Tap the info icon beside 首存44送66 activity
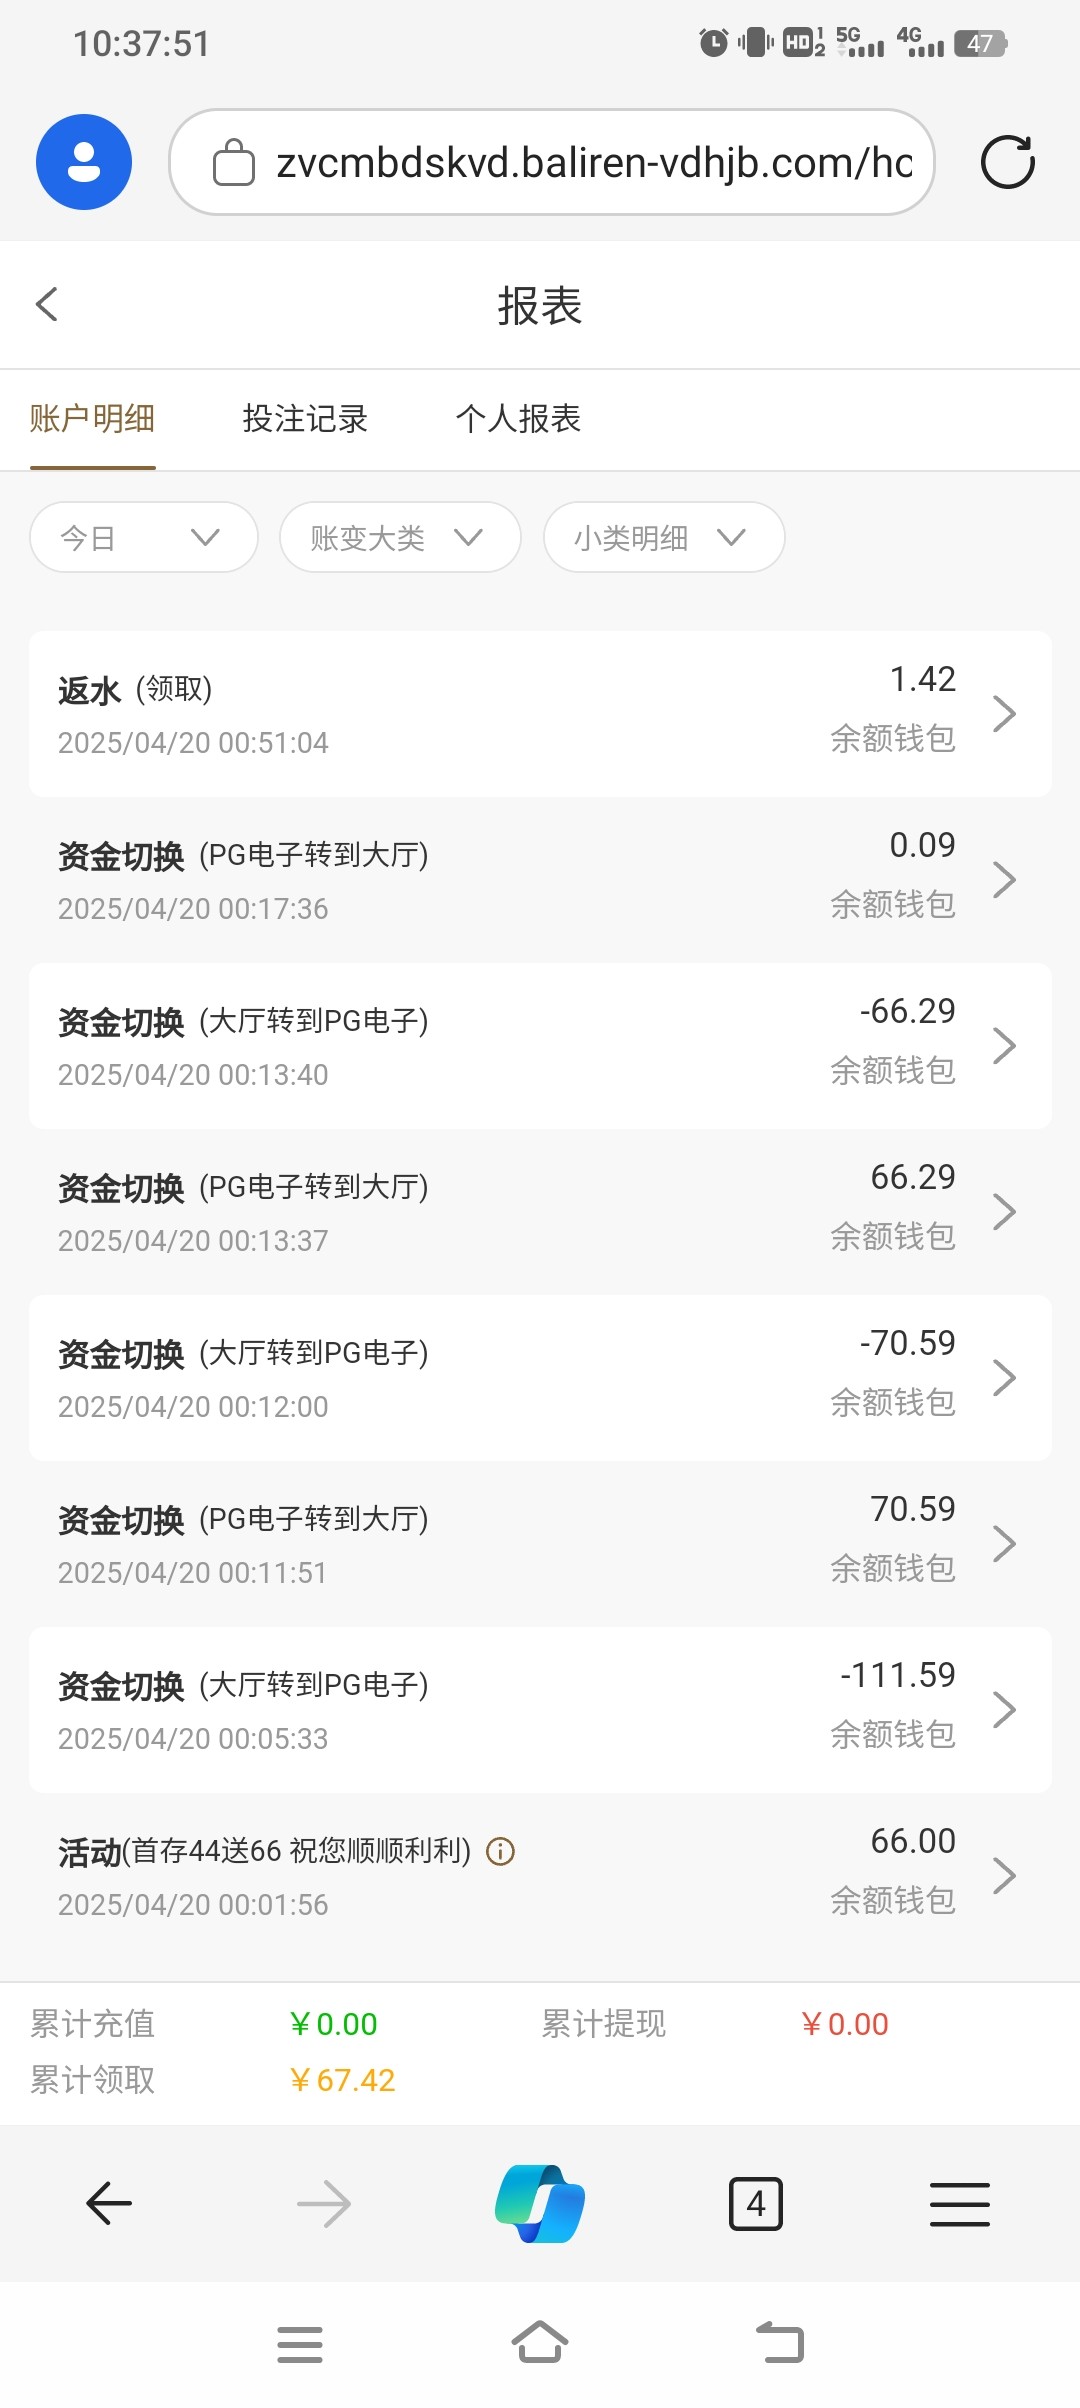Screen dimensions: 1080x2408 pos(500,1852)
